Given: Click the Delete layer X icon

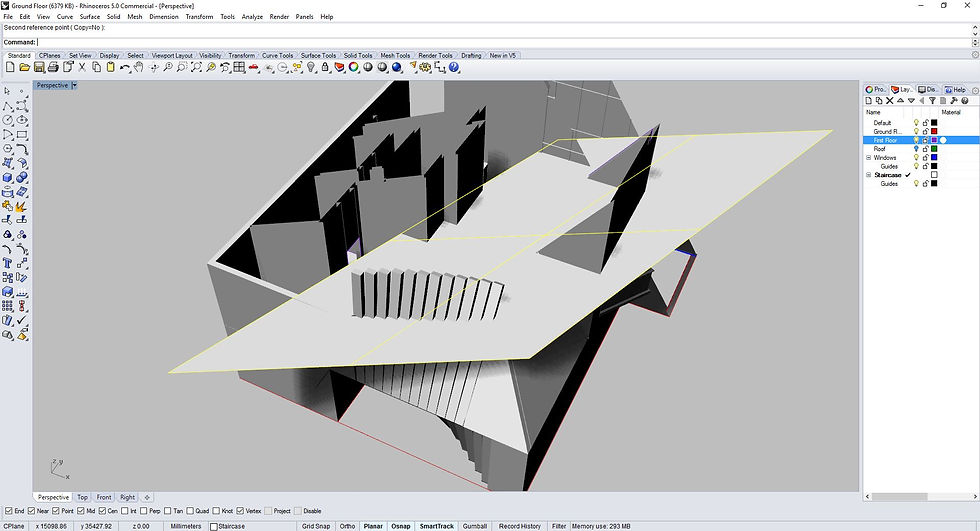Looking at the screenshot, I should 889,101.
